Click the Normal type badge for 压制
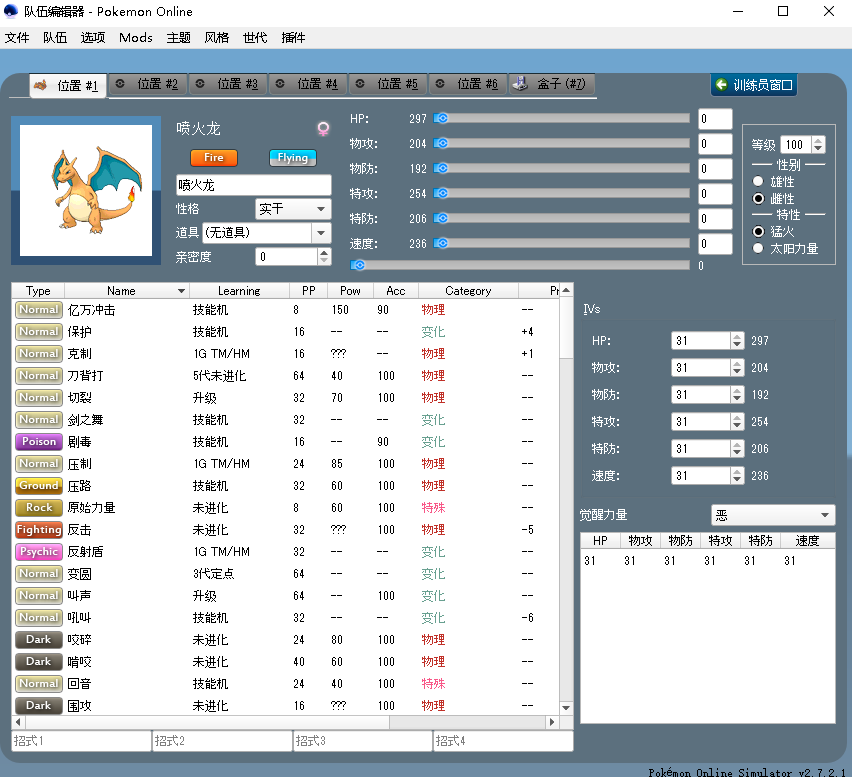 click(x=39, y=463)
